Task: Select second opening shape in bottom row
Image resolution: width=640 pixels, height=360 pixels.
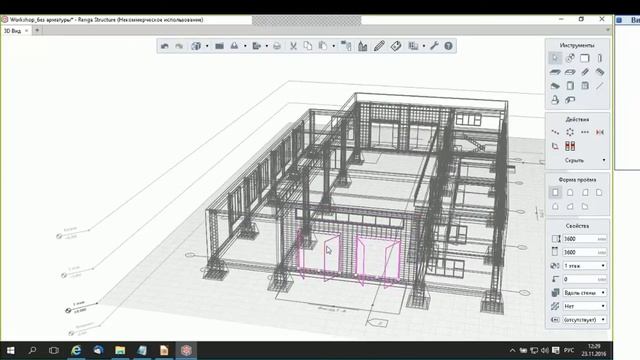Action: point(570,207)
